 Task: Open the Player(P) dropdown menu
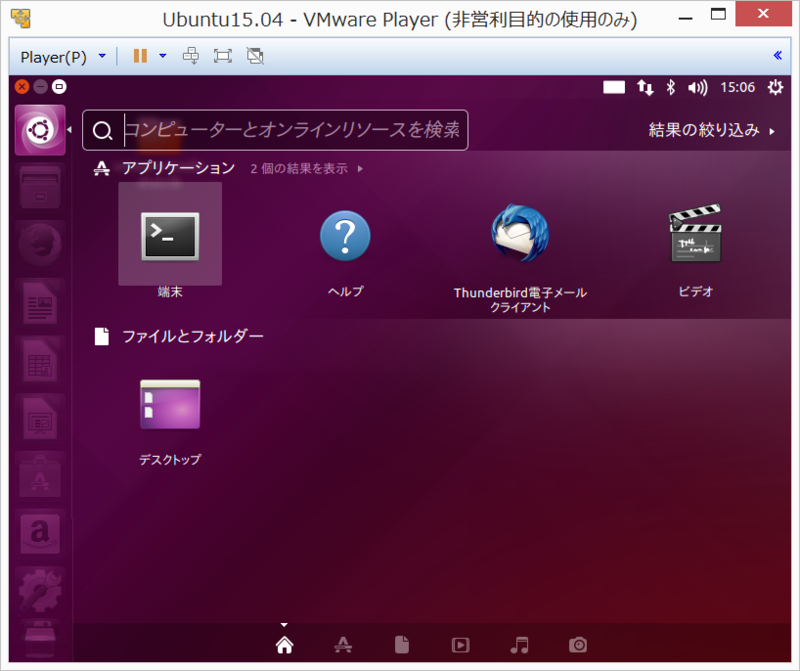pos(63,56)
